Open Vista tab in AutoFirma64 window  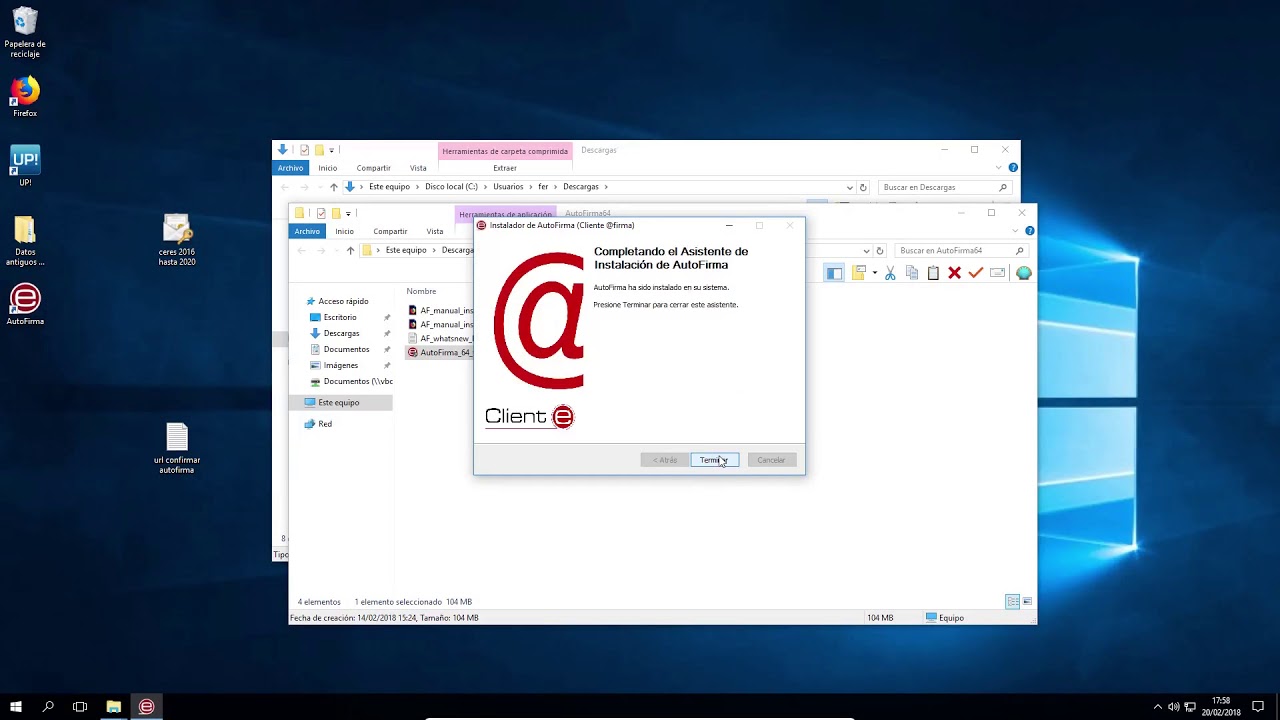point(435,231)
